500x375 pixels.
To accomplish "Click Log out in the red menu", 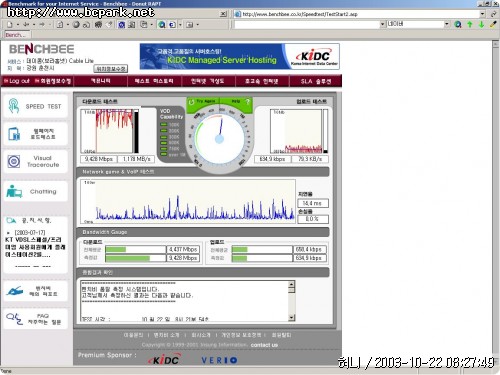I will click(x=17, y=81).
